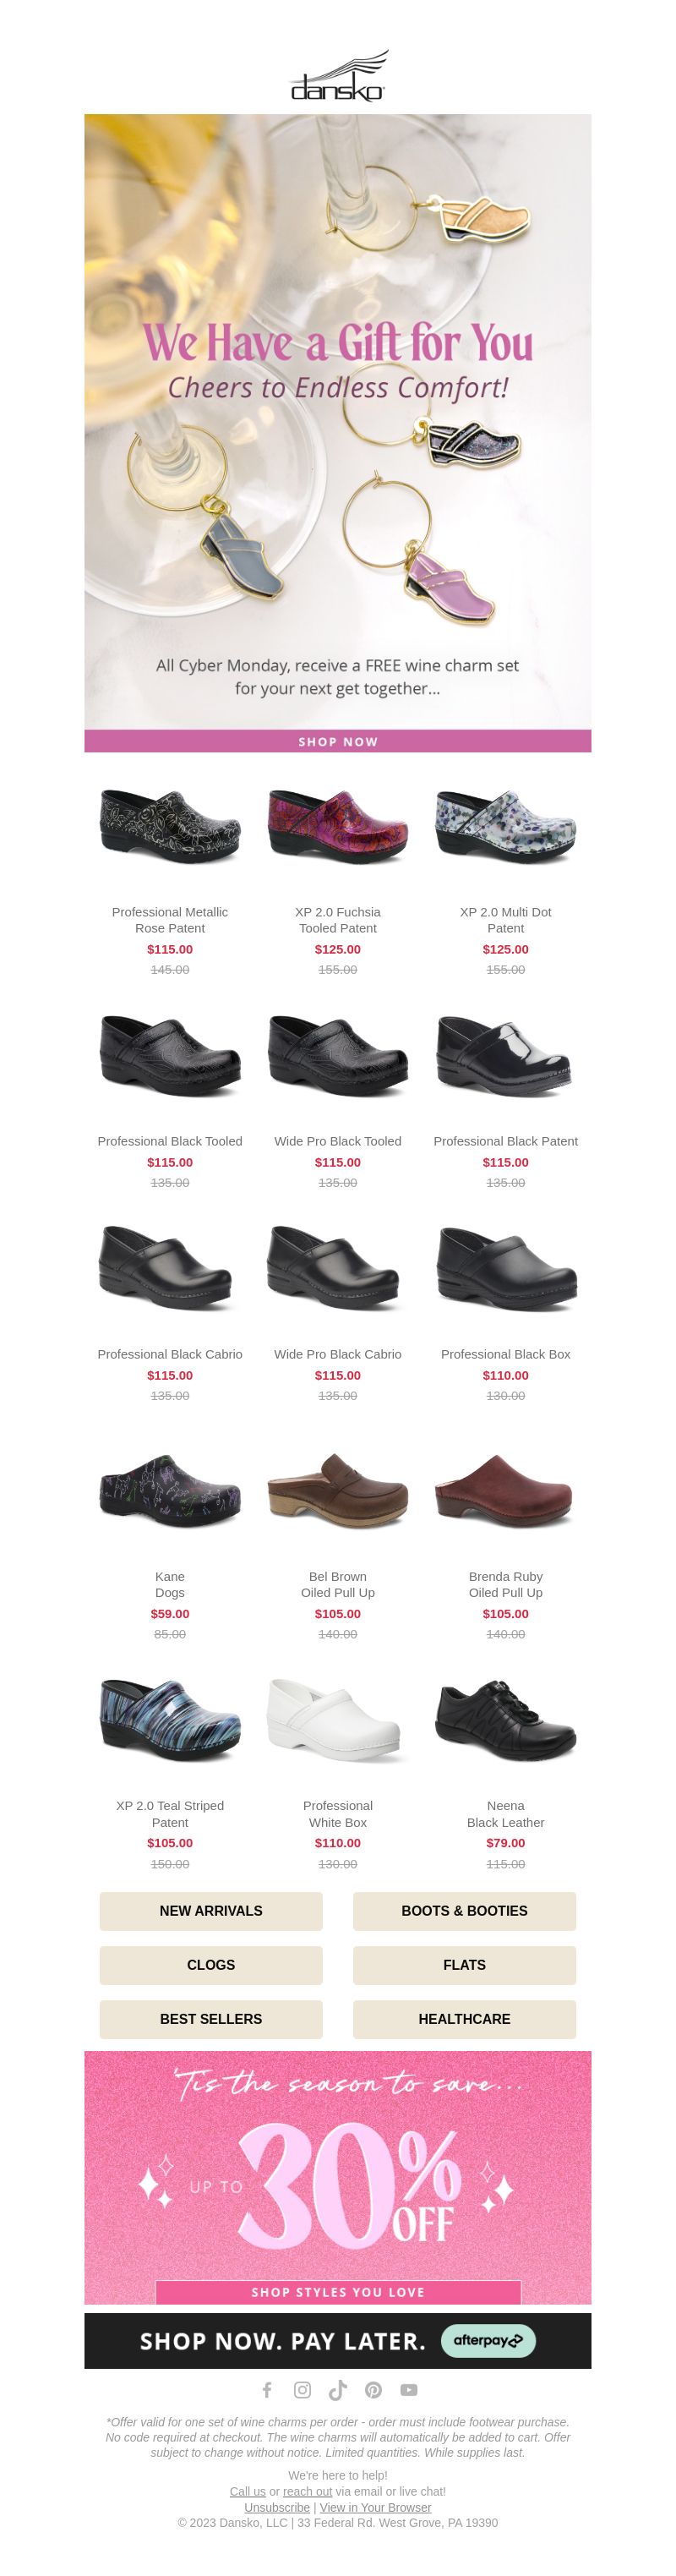Click the pink SHOP NOW banner button
Screen dimensions: 676x2576
coord(338,741)
